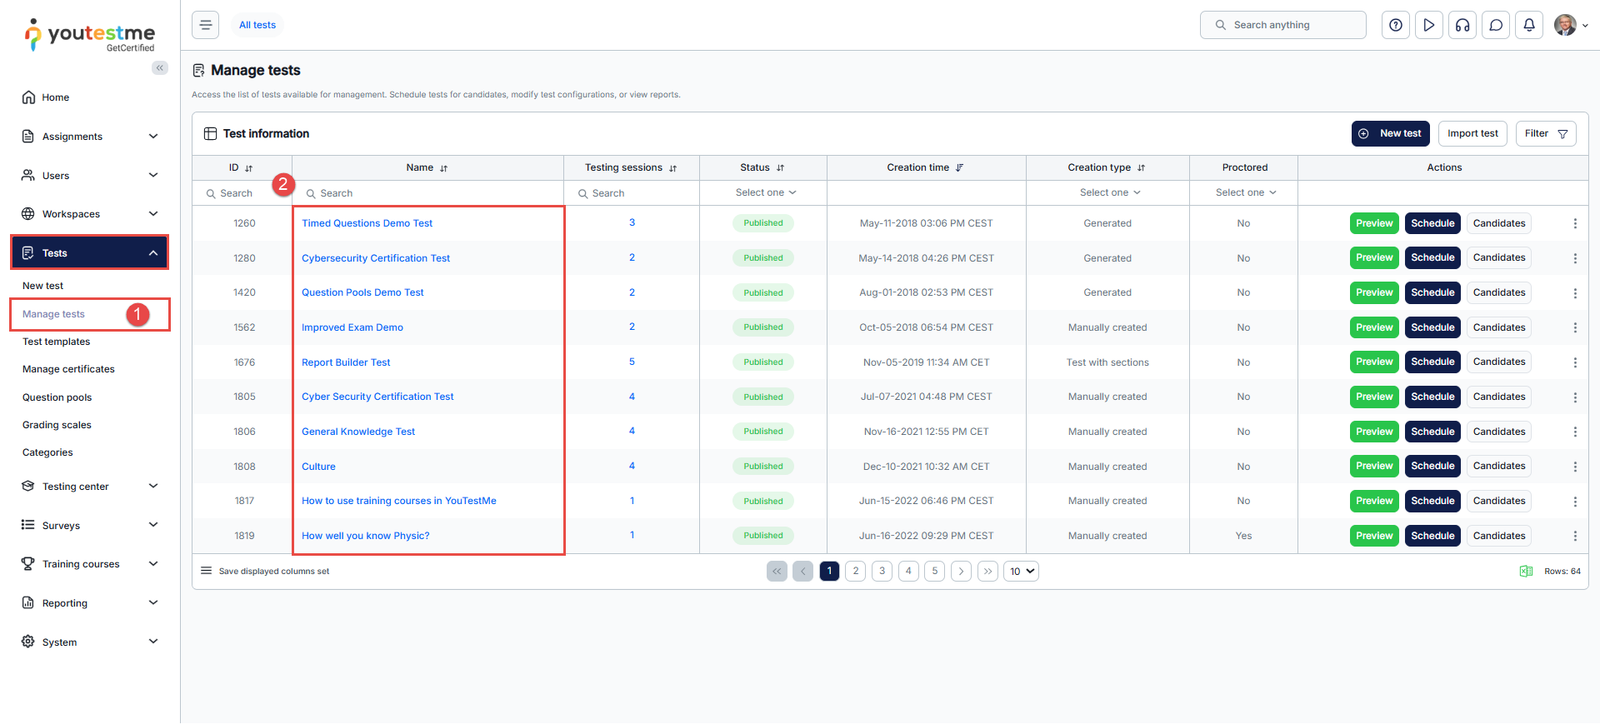
Task: Open the Status filter dropdown
Action: tap(765, 193)
